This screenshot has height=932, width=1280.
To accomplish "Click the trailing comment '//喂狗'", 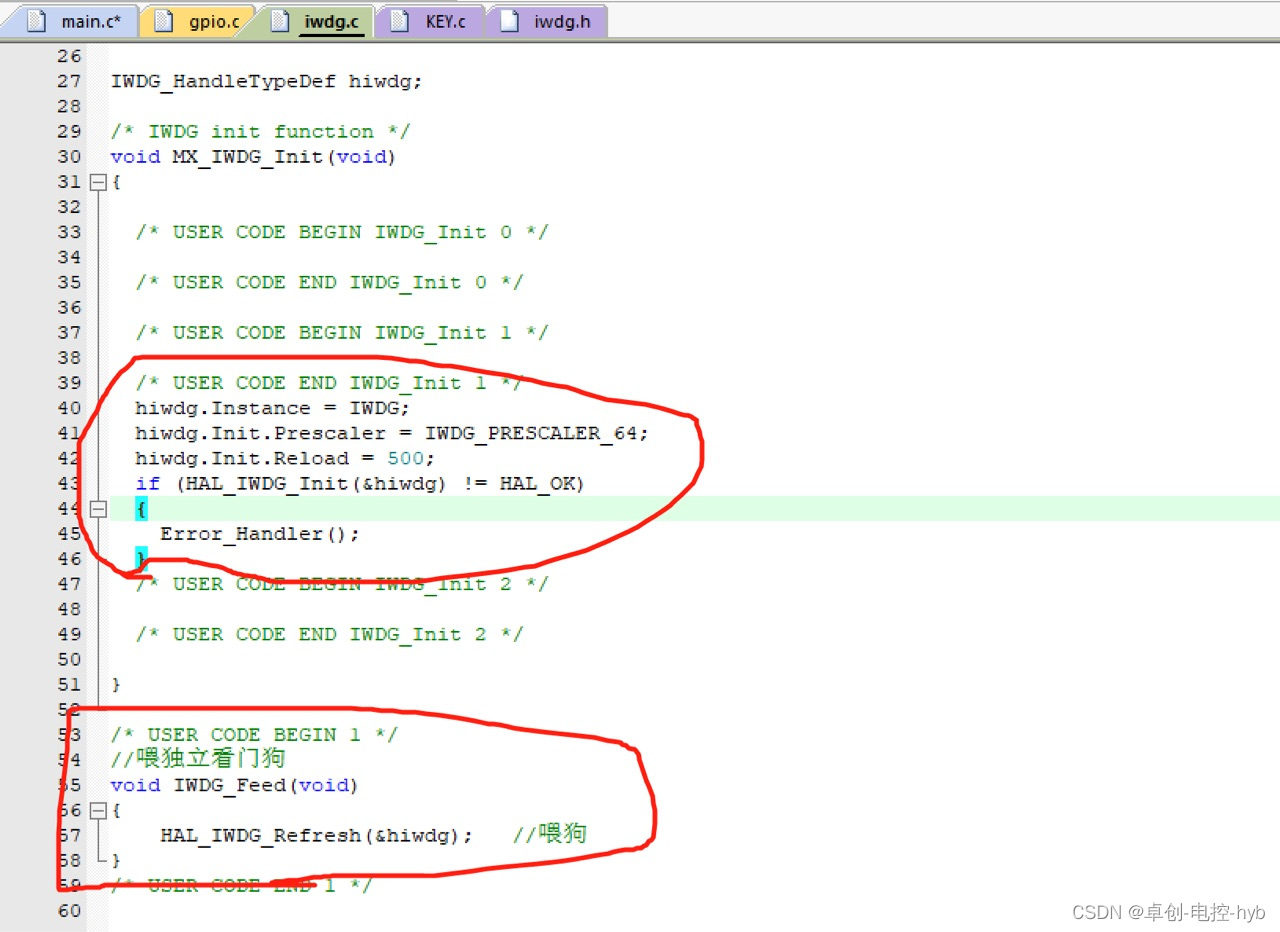I will [x=550, y=834].
